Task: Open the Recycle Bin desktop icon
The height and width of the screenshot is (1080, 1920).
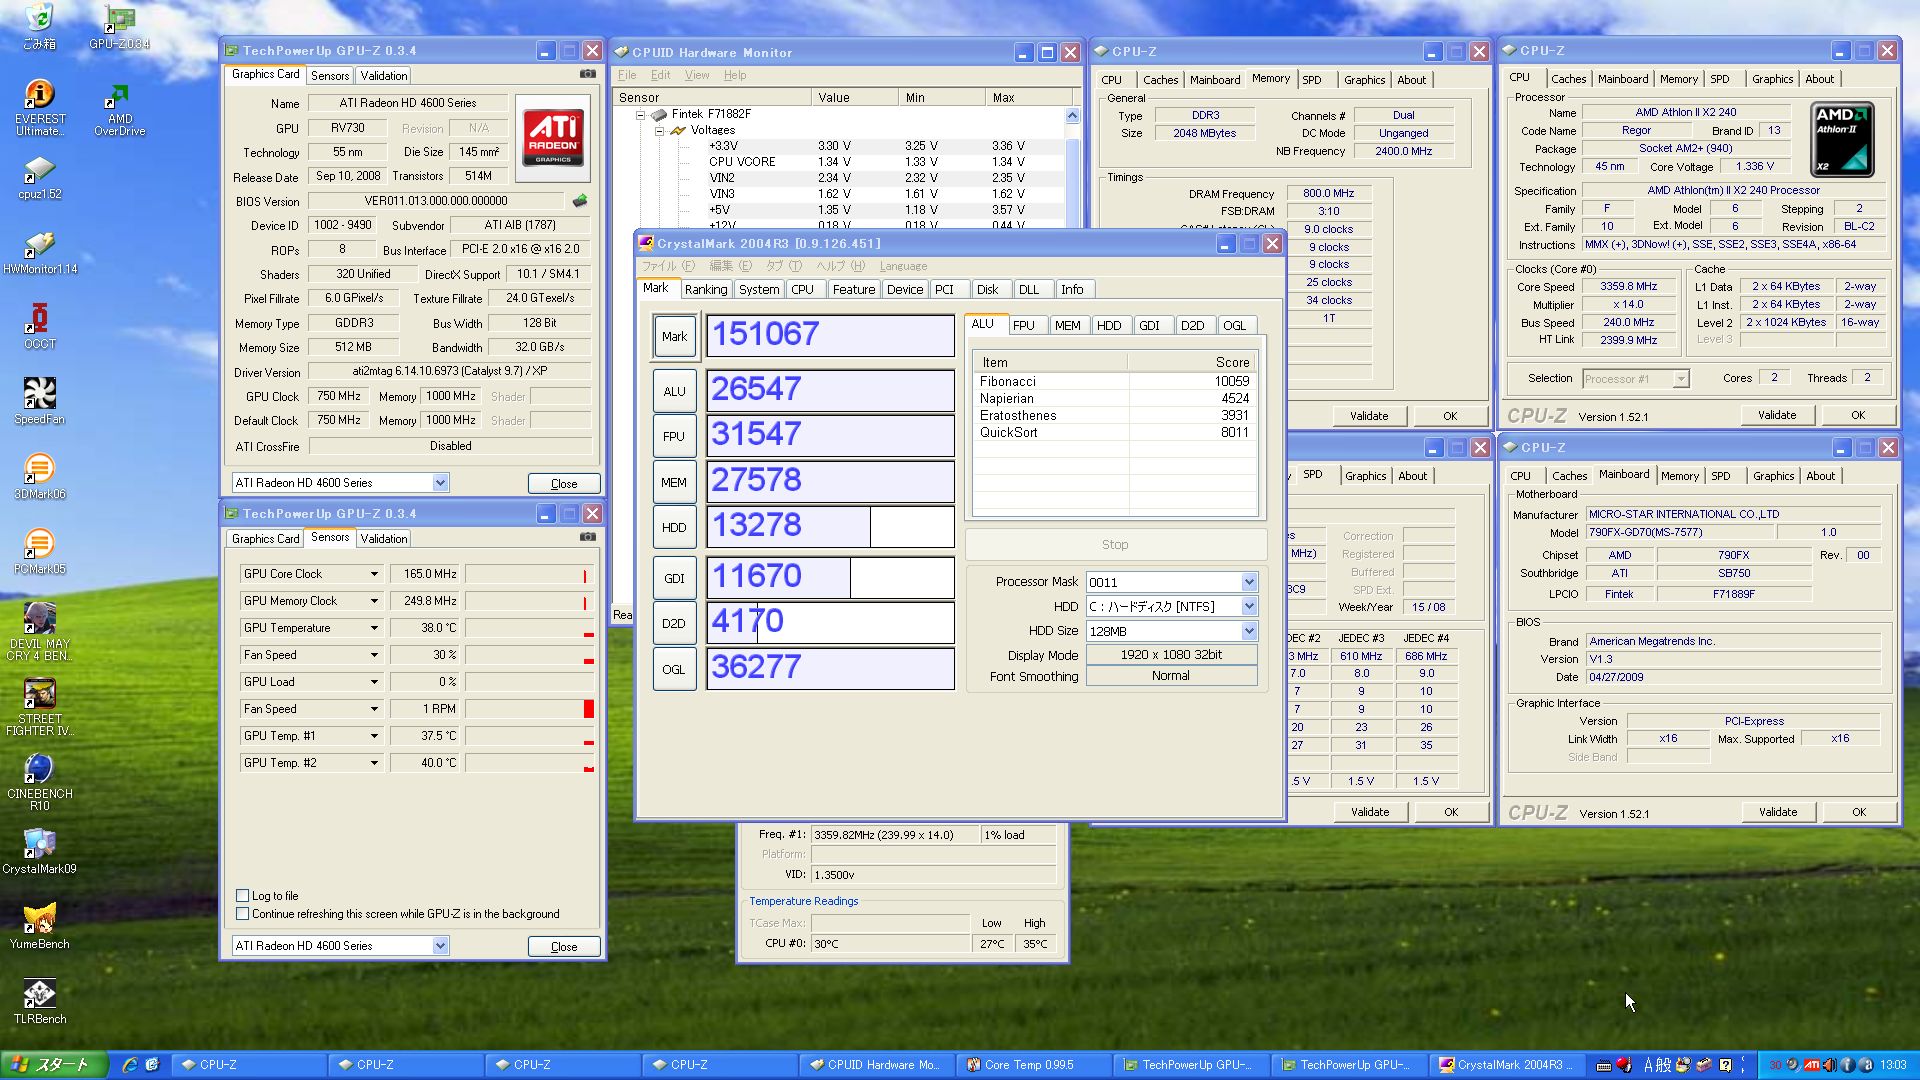Action: point(39,25)
